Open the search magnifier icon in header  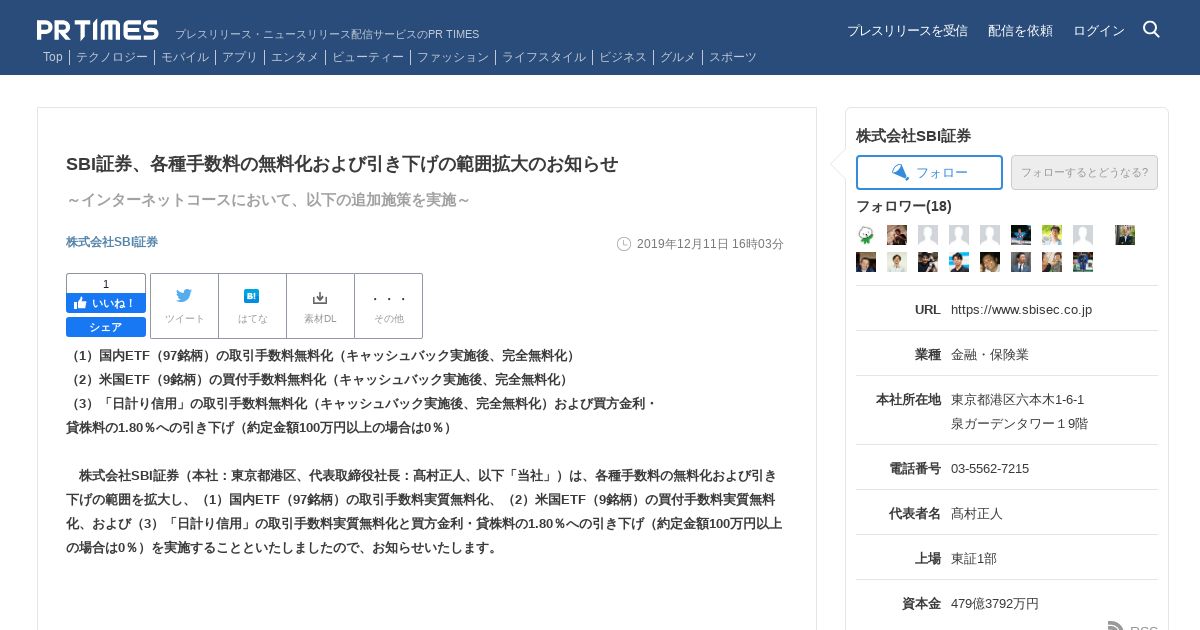(1151, 30)
